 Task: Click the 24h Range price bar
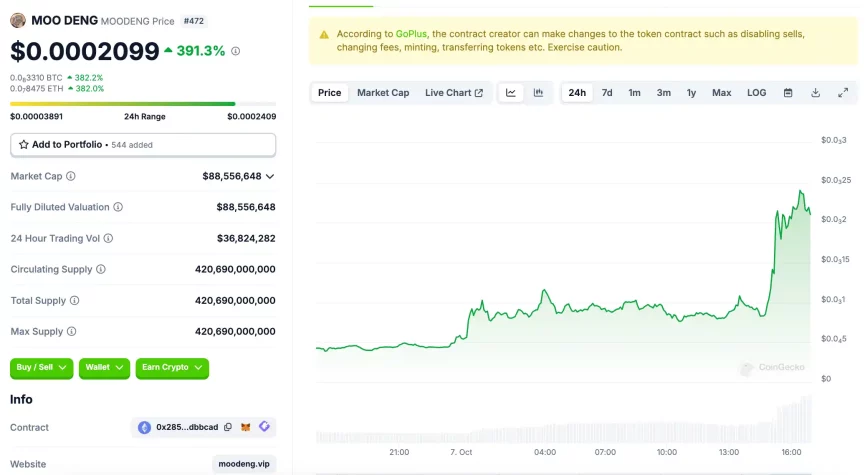click(x=143, y=103)
